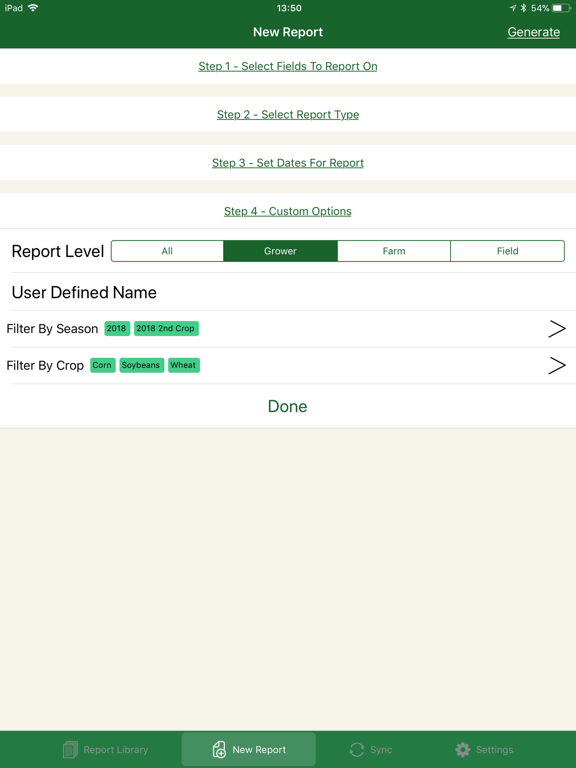Set Report Level to Farm
This screenshot has width=576, height=768.
394,251
